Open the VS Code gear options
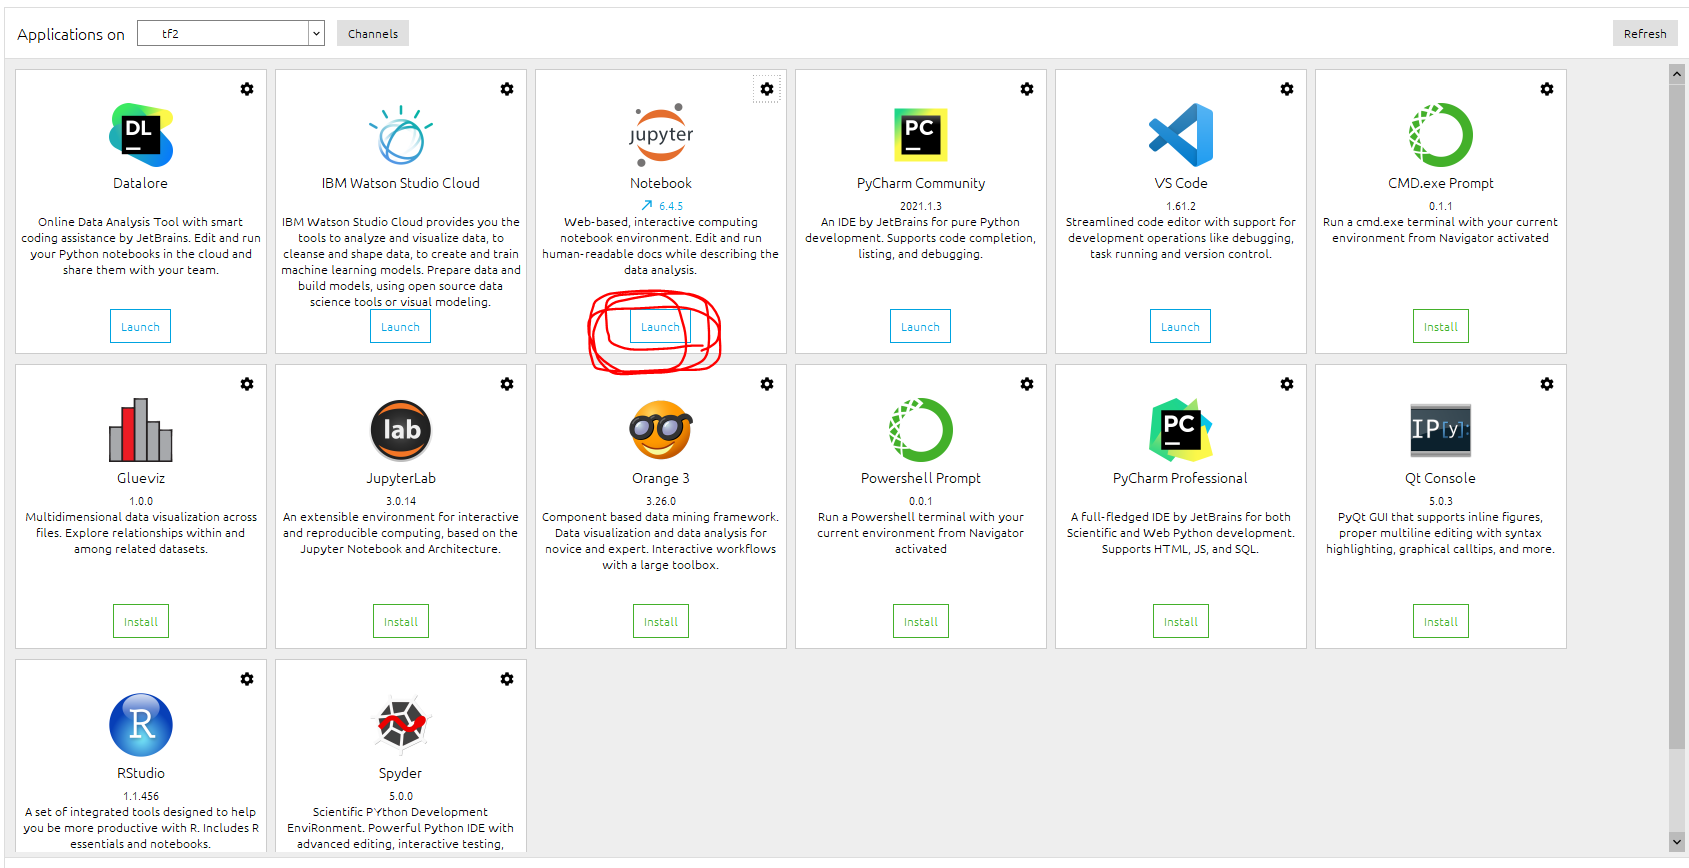The width and height of the screenshot is (1689, 868). (1287, 89)
